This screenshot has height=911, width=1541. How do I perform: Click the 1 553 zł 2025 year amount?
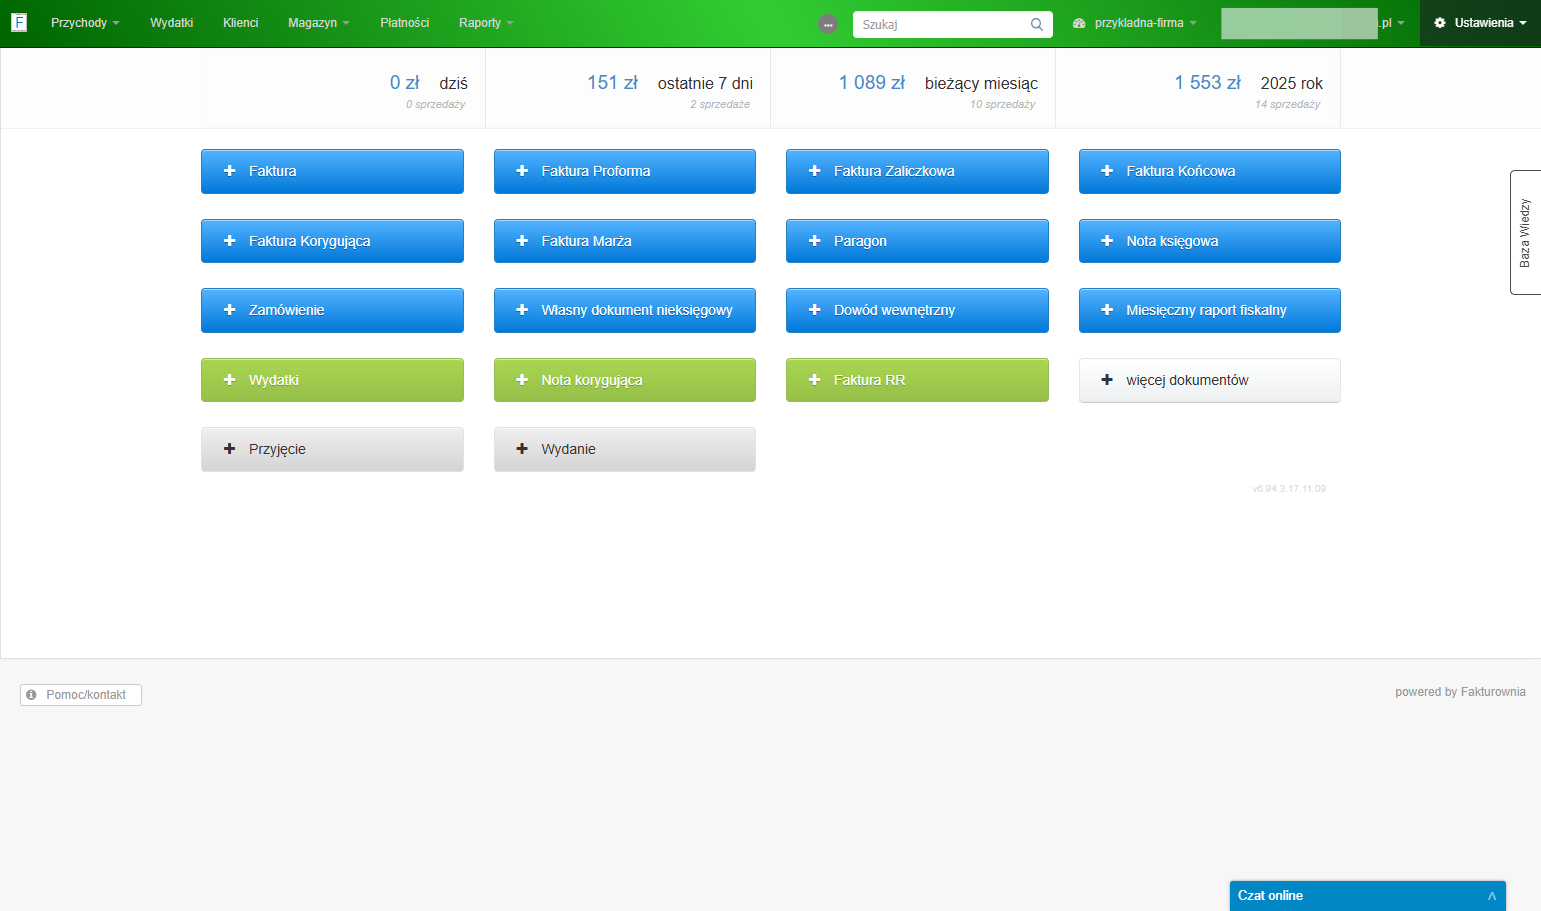point(1207,83)
